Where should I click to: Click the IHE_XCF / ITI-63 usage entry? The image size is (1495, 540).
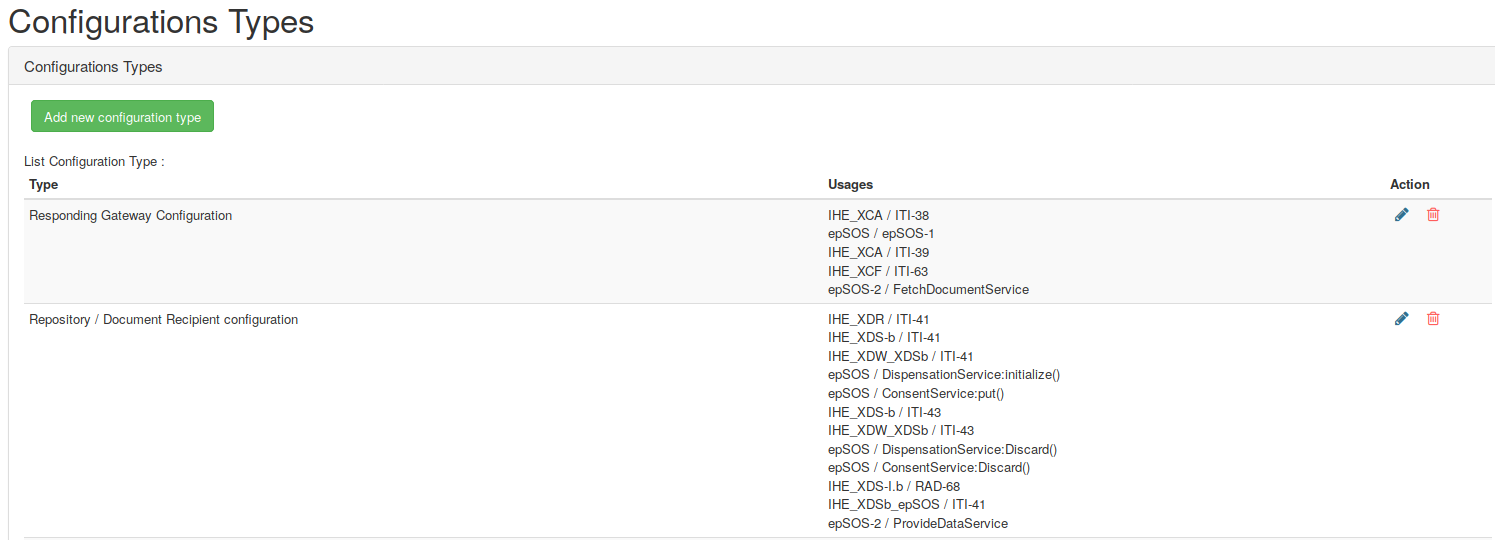pos(878,272)
